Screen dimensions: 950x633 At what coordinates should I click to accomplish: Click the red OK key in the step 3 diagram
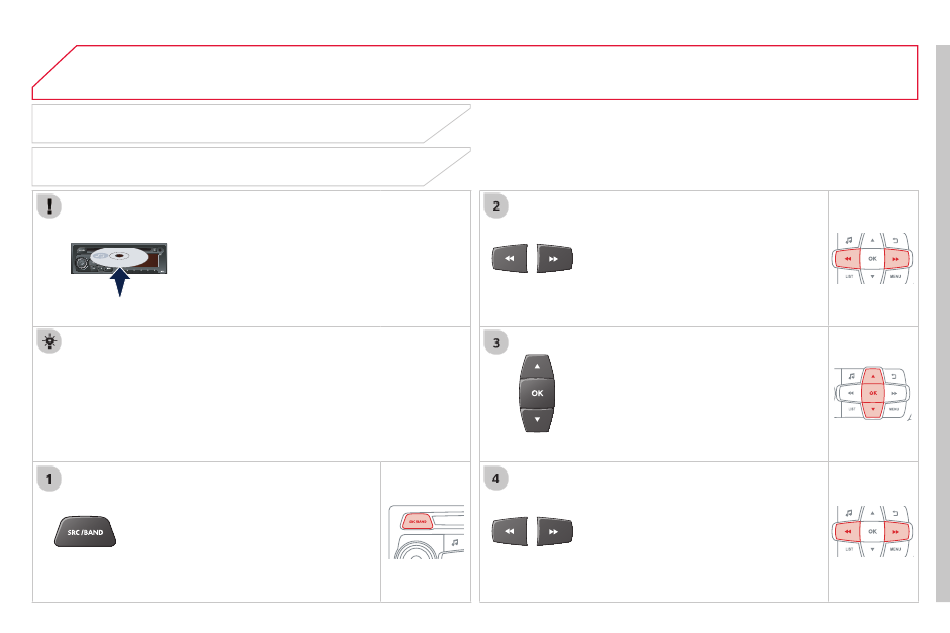tap(873, 393)
